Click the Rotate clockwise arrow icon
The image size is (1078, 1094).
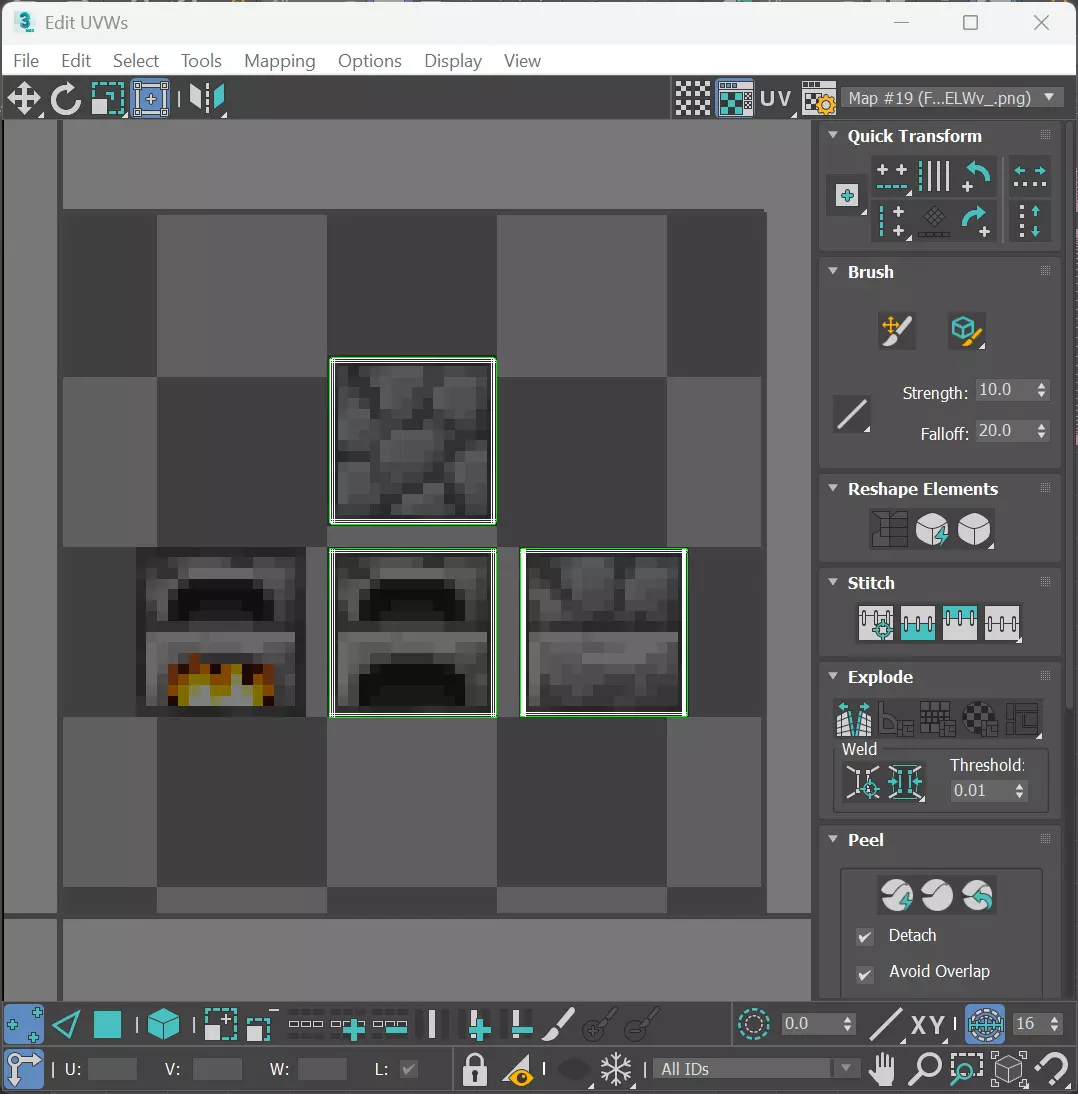(977, 221)
